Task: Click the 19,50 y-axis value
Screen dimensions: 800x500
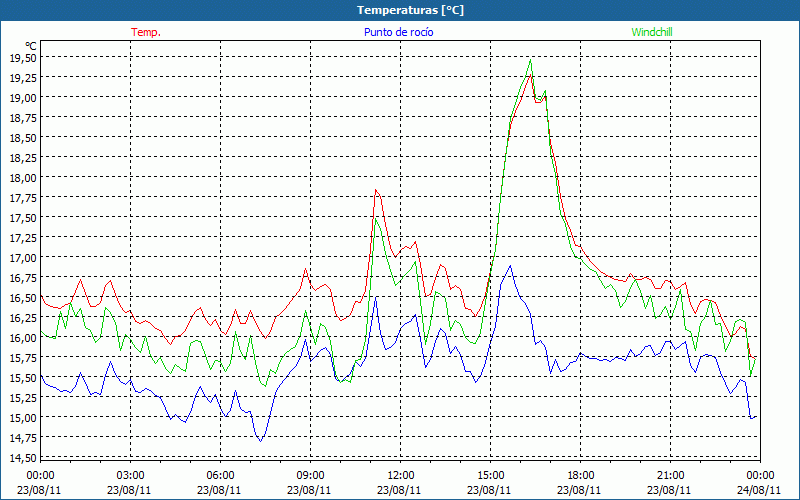Action: click(x=23, y=58)
